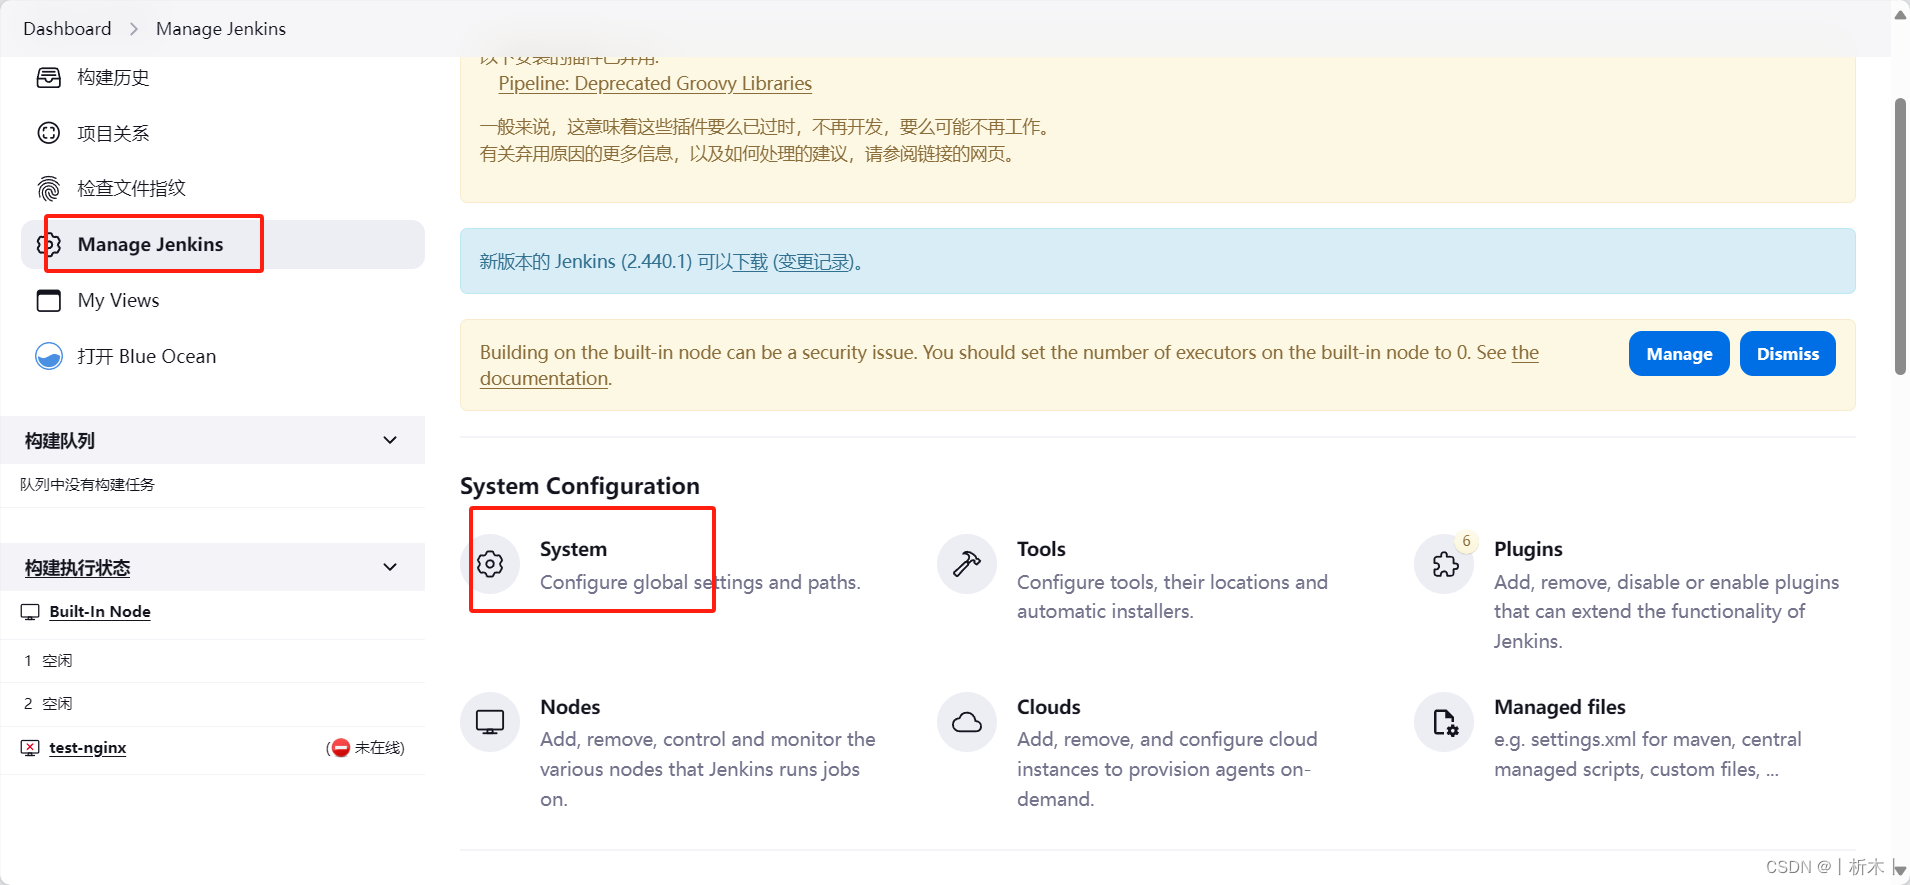
Task: Open the Nodes management title
Action: (570, 707)
